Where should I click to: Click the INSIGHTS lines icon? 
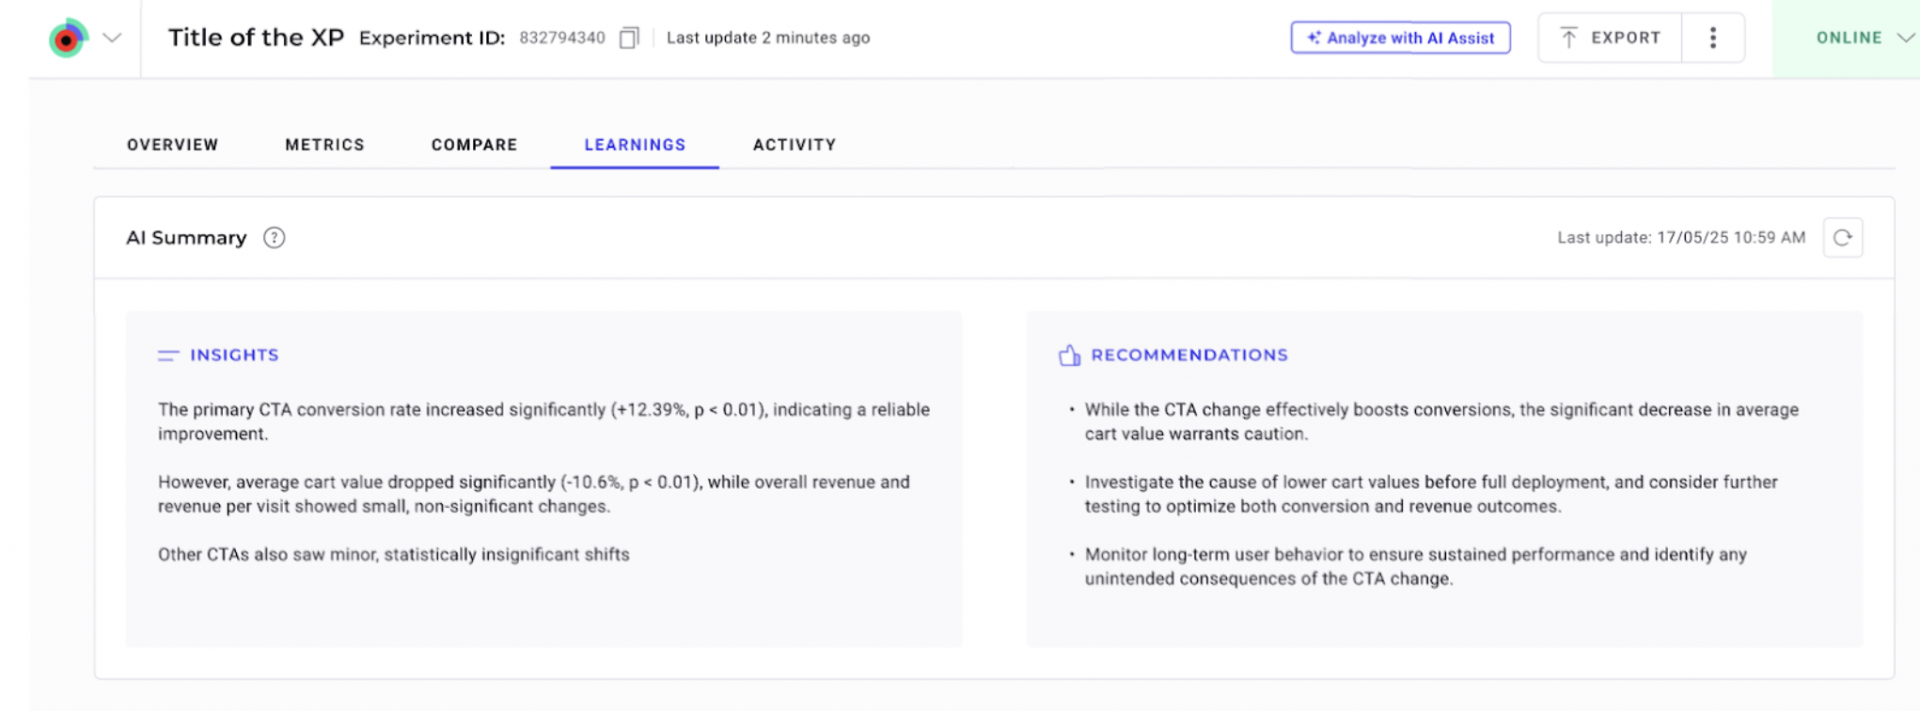[x=168, y=355]
